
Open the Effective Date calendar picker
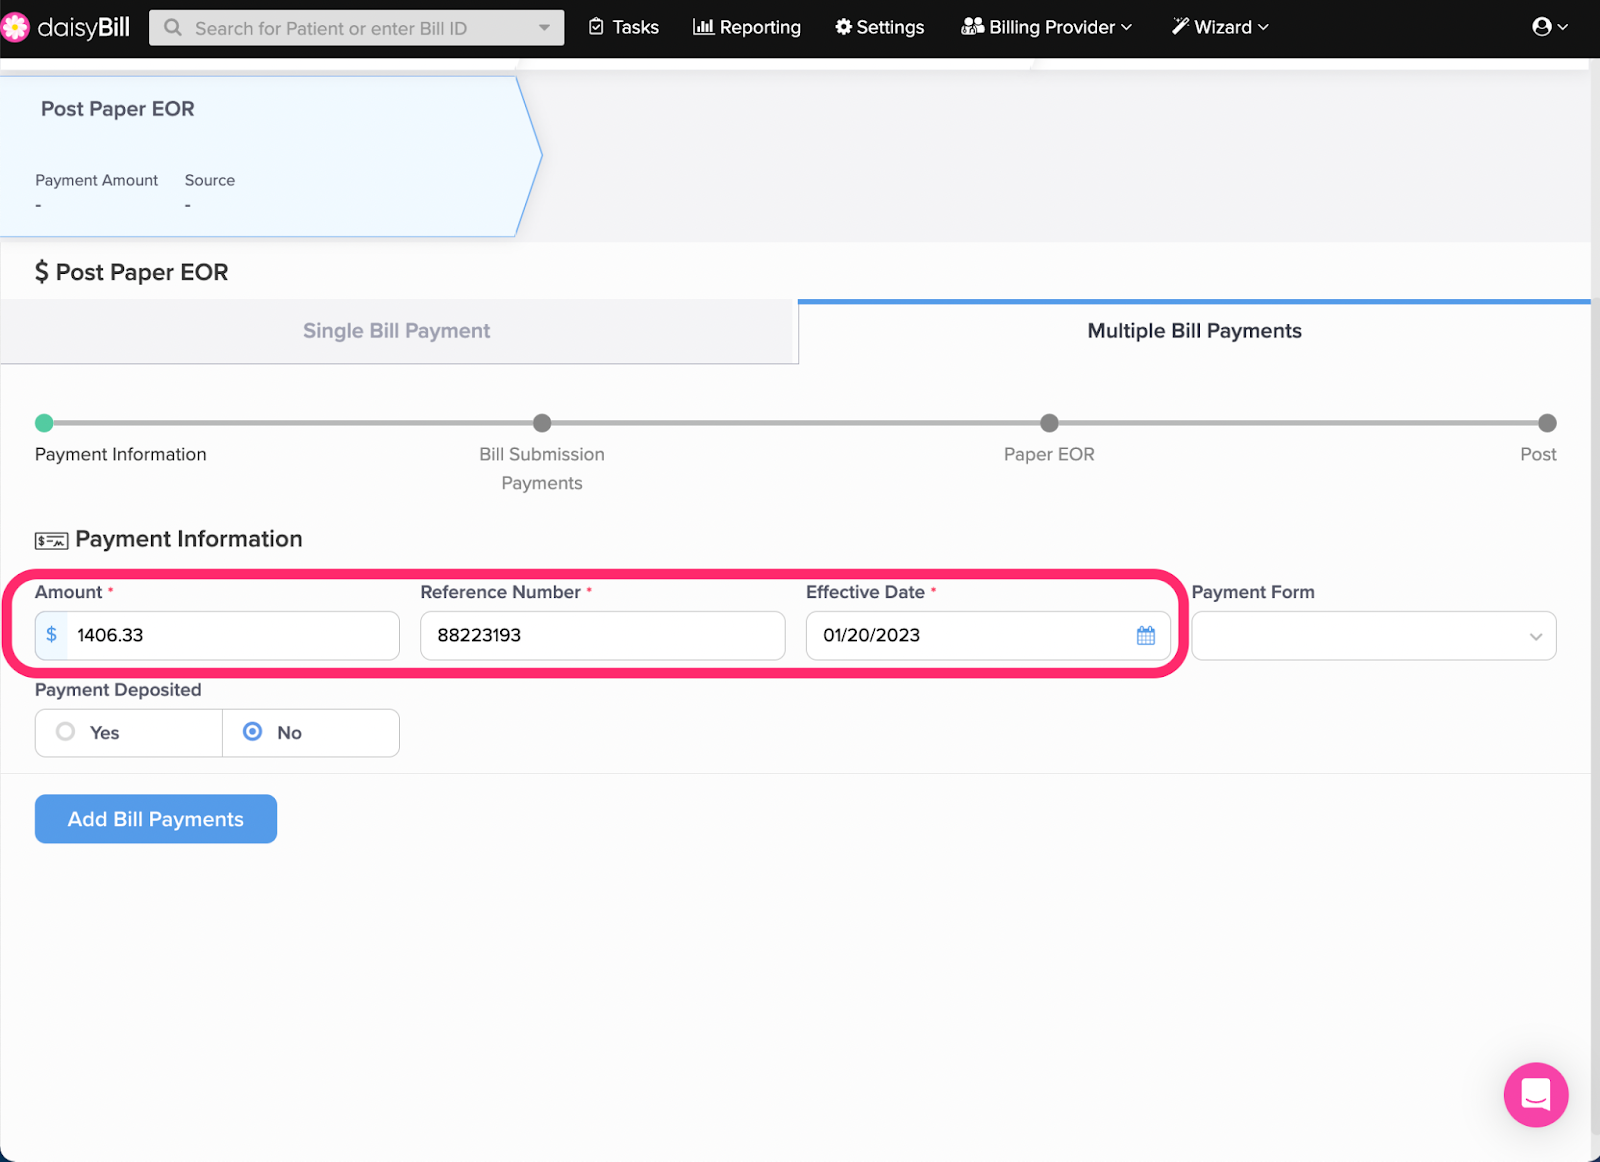click(1144, 635)
